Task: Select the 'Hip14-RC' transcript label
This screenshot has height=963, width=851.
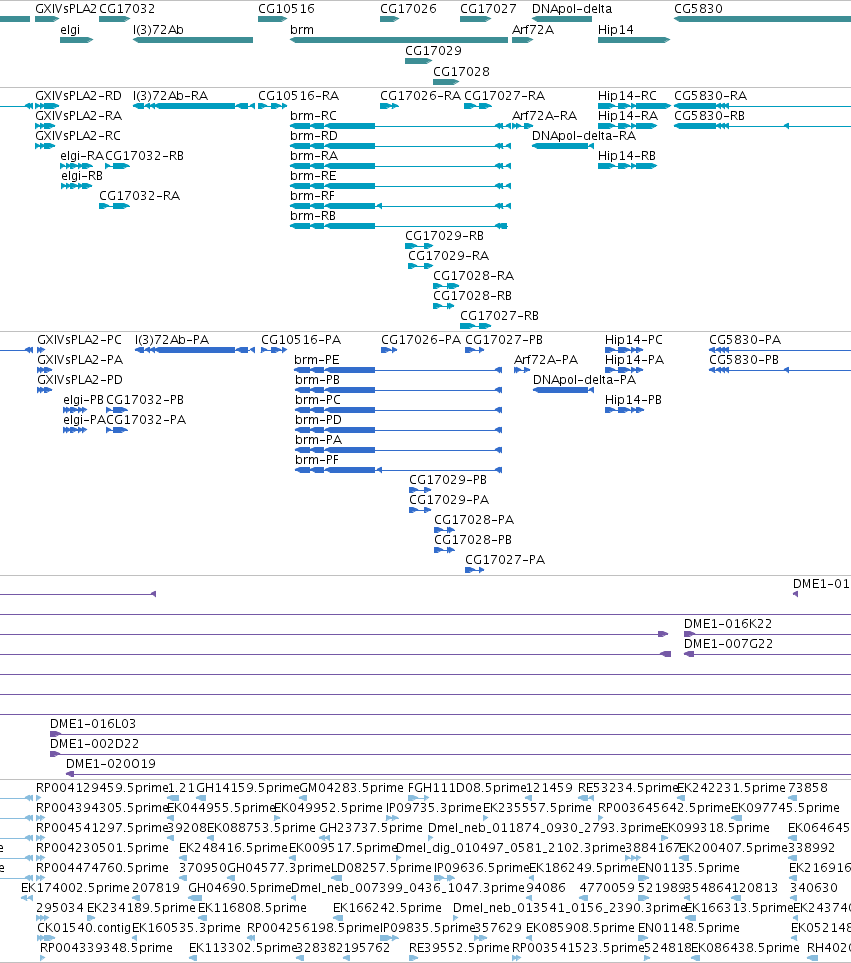Action: point(628,96)
